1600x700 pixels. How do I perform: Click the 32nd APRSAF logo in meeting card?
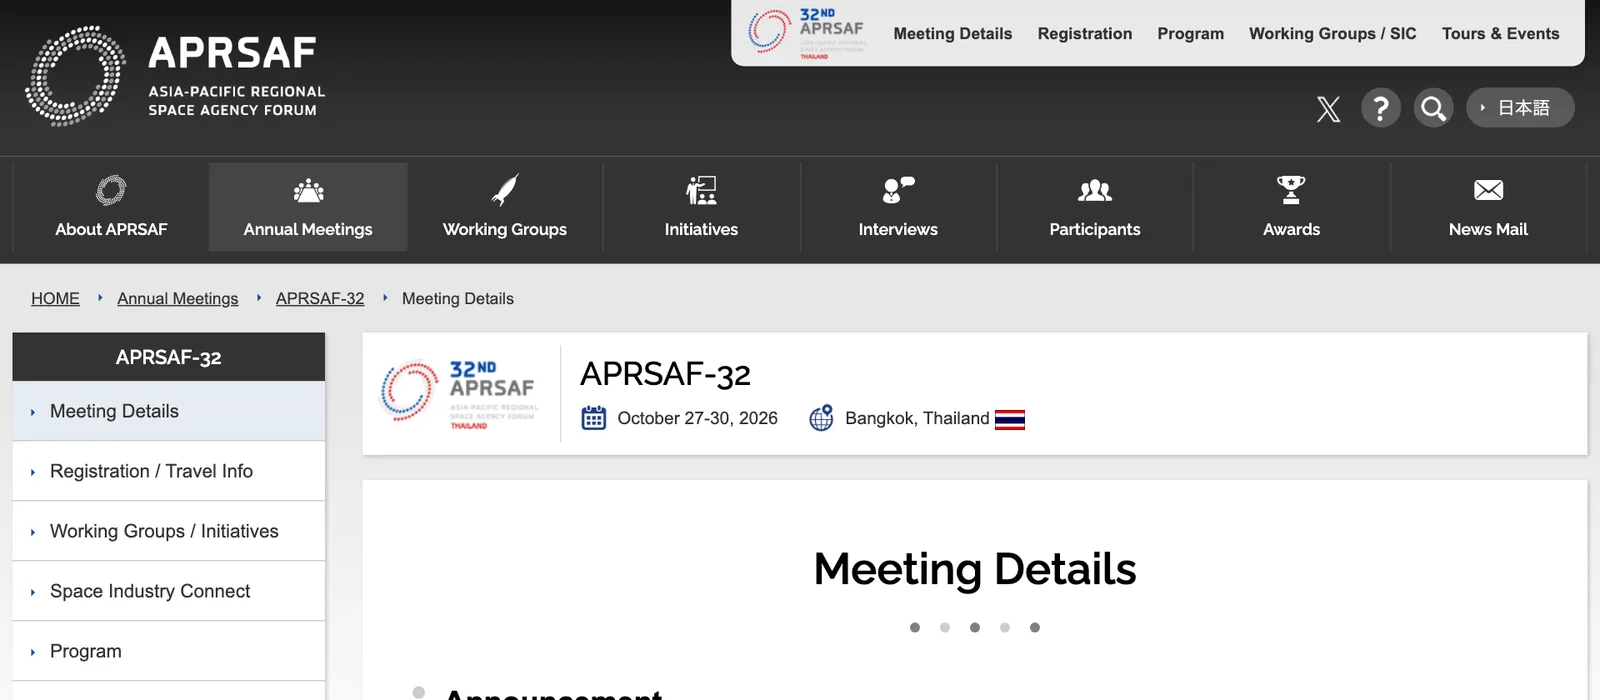[459, 394]
